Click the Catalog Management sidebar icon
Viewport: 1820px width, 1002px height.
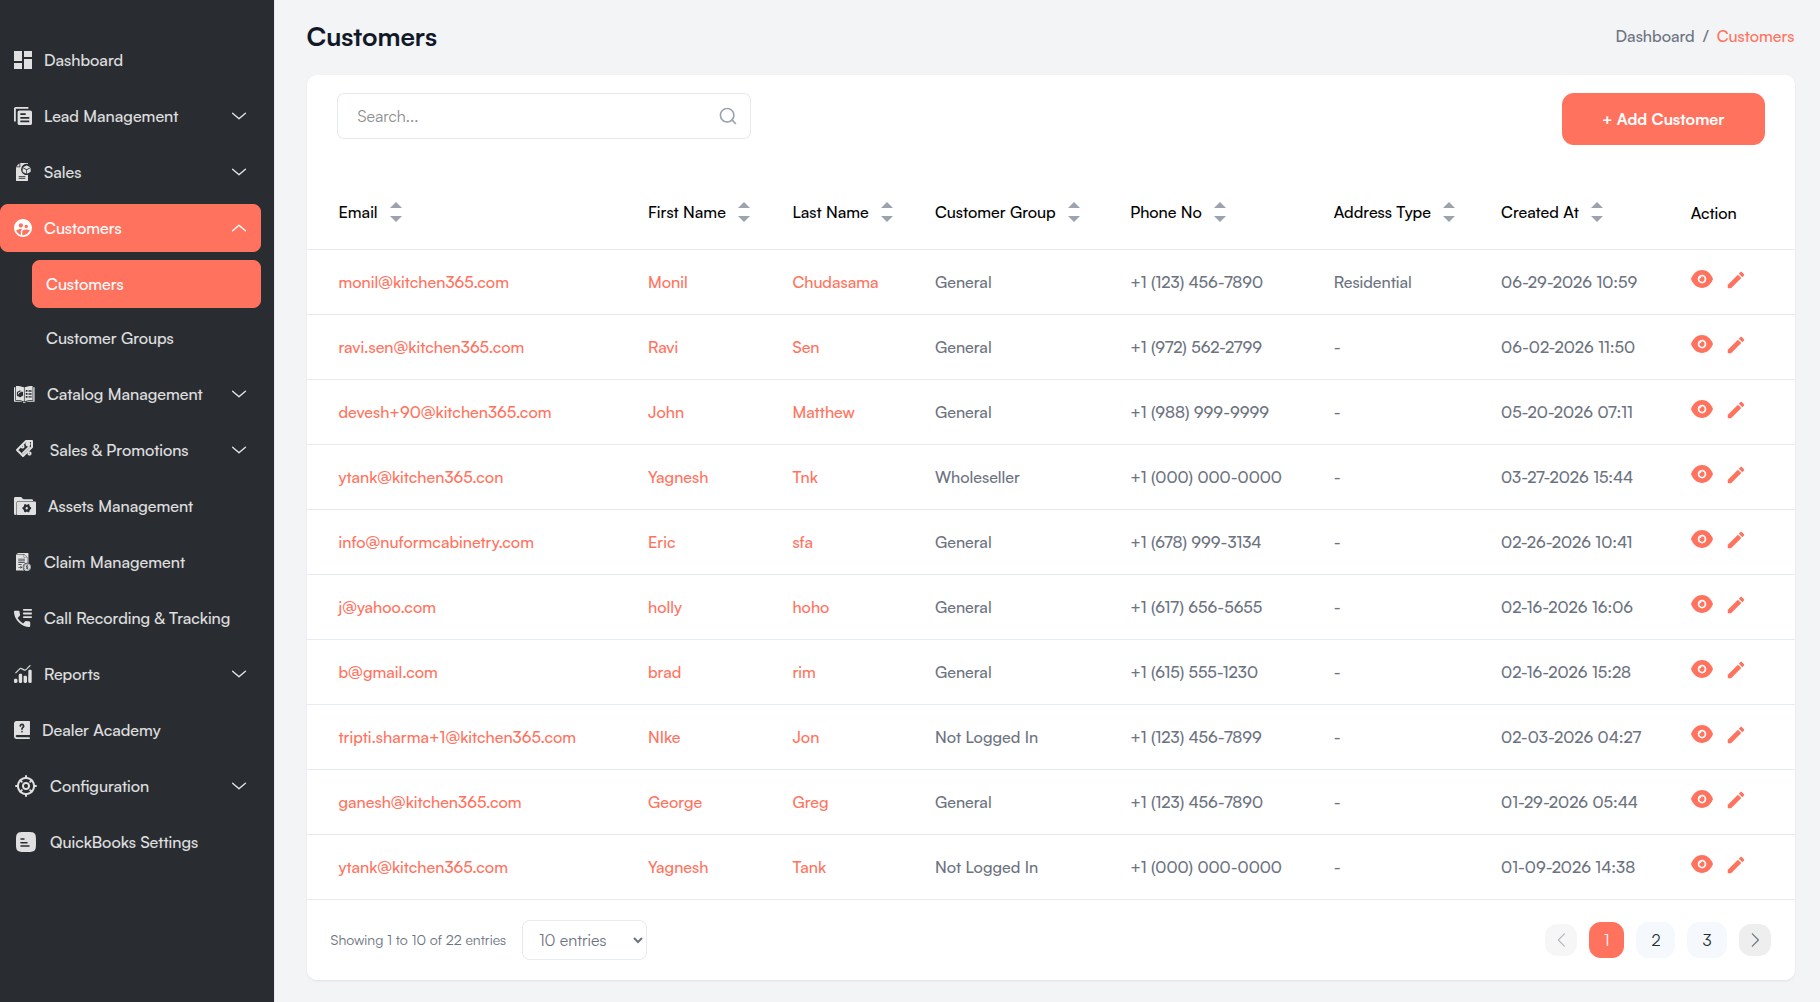point(24,394)
